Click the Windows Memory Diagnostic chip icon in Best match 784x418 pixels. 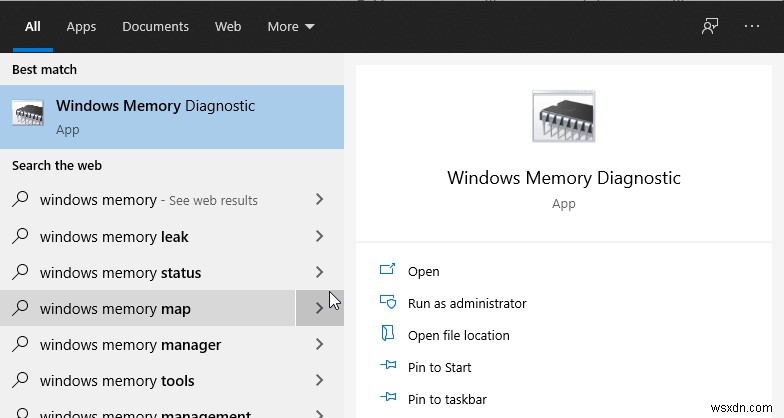[28, 114]
